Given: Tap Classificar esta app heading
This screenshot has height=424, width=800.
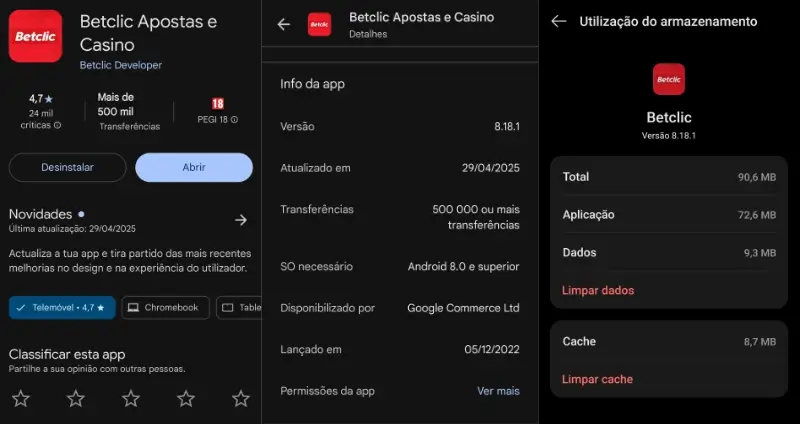Looking at the screenshot, I should (67, 355).
